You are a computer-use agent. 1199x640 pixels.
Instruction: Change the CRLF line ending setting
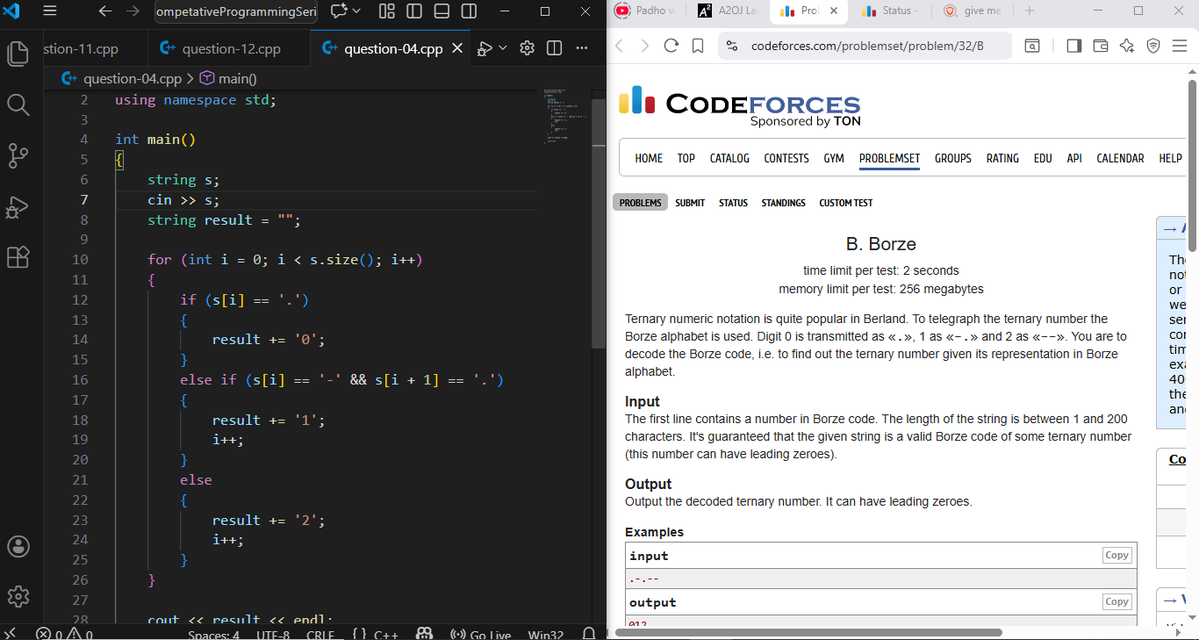click(x=320, y=634)
